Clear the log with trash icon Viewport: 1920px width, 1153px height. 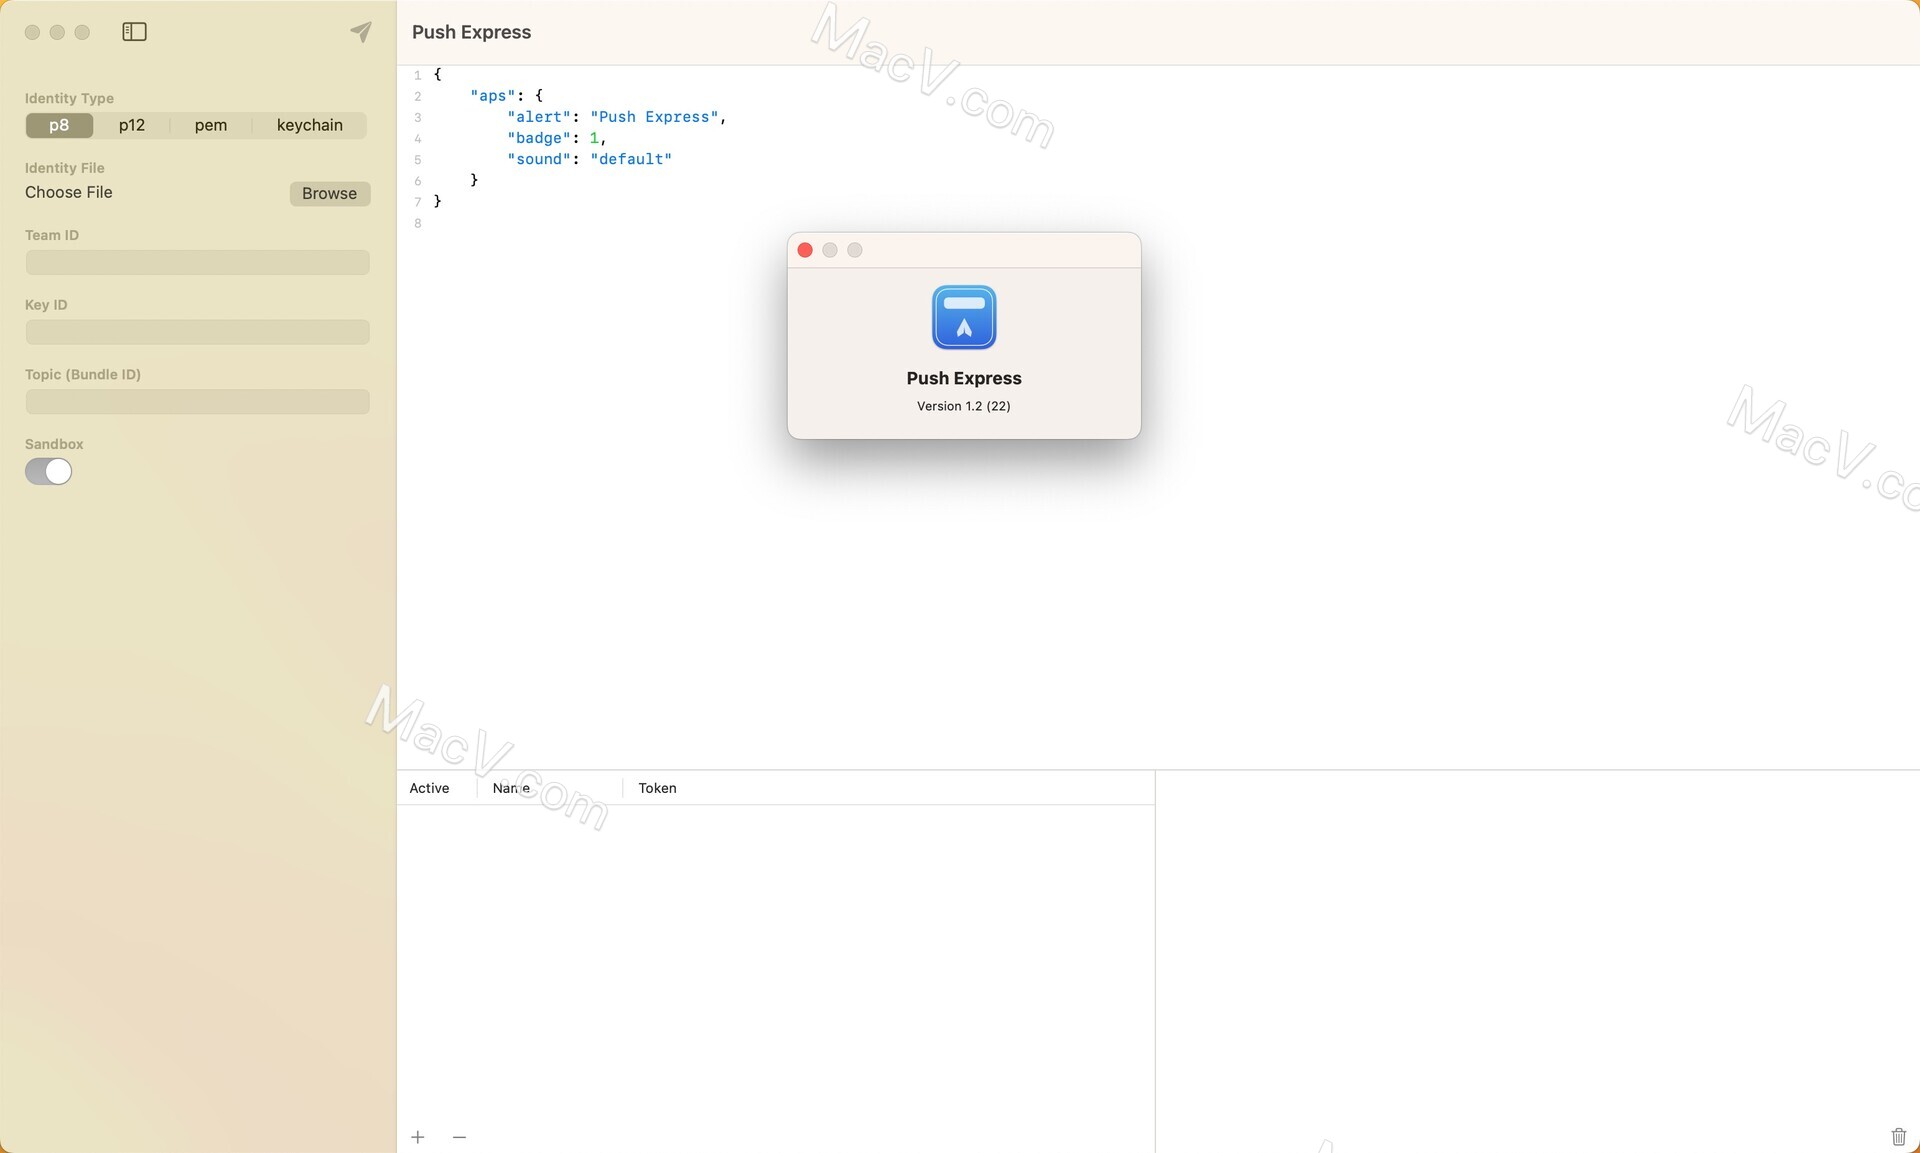pyautogui.click(x=1898, y=1137)
